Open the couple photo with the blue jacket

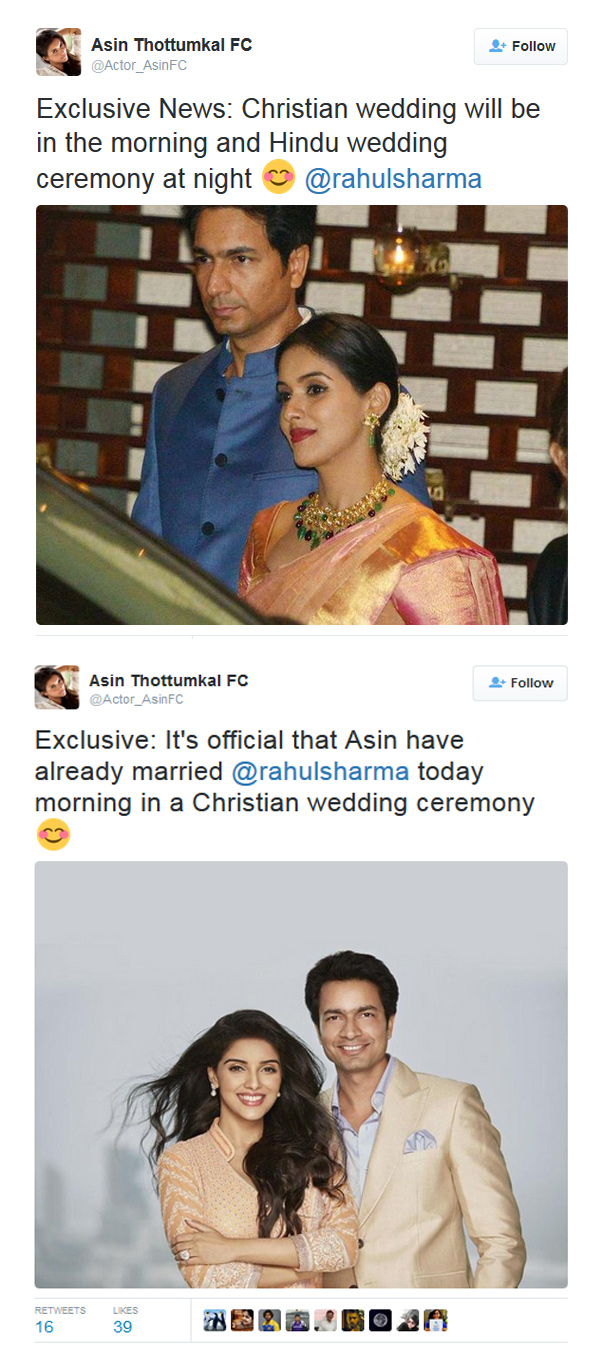click(x=302, y=415)
